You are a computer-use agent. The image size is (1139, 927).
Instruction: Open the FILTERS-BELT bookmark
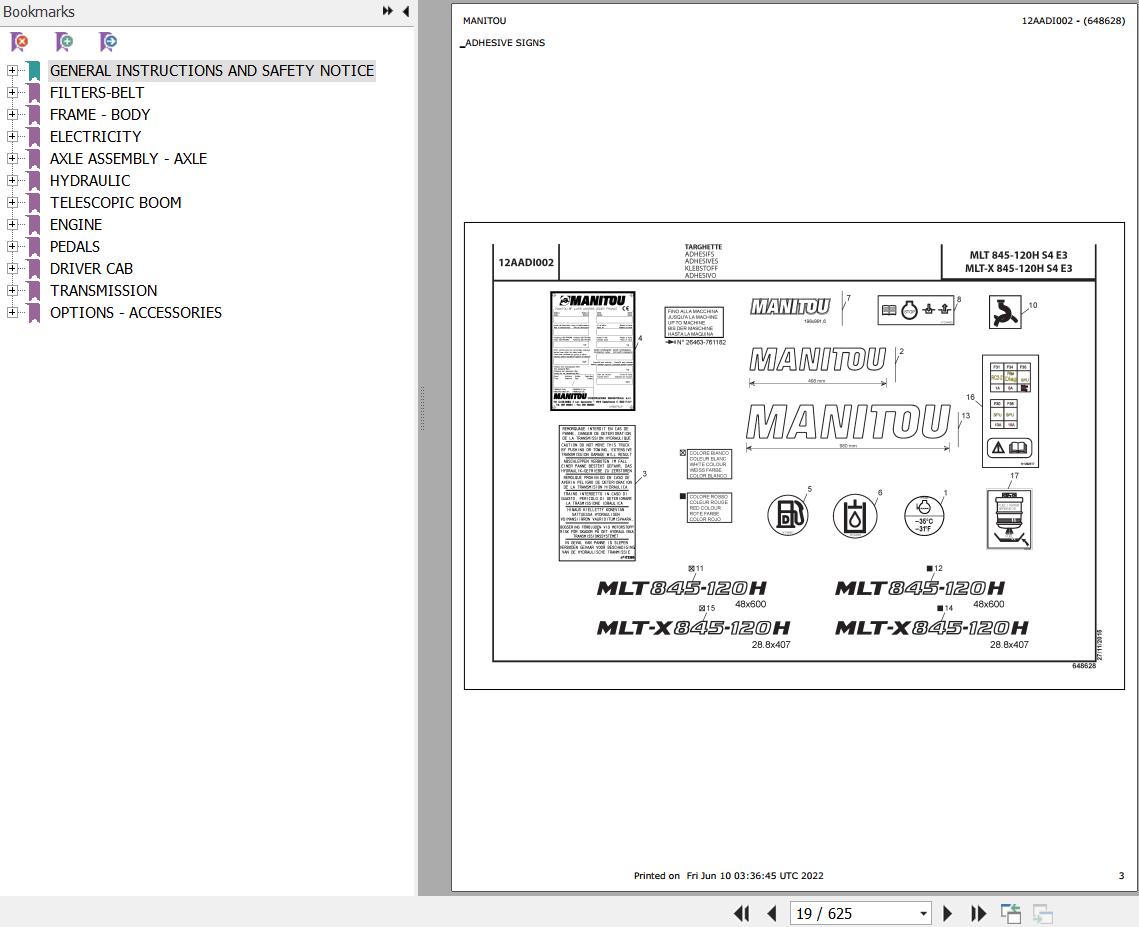click(x=97, y=92)
